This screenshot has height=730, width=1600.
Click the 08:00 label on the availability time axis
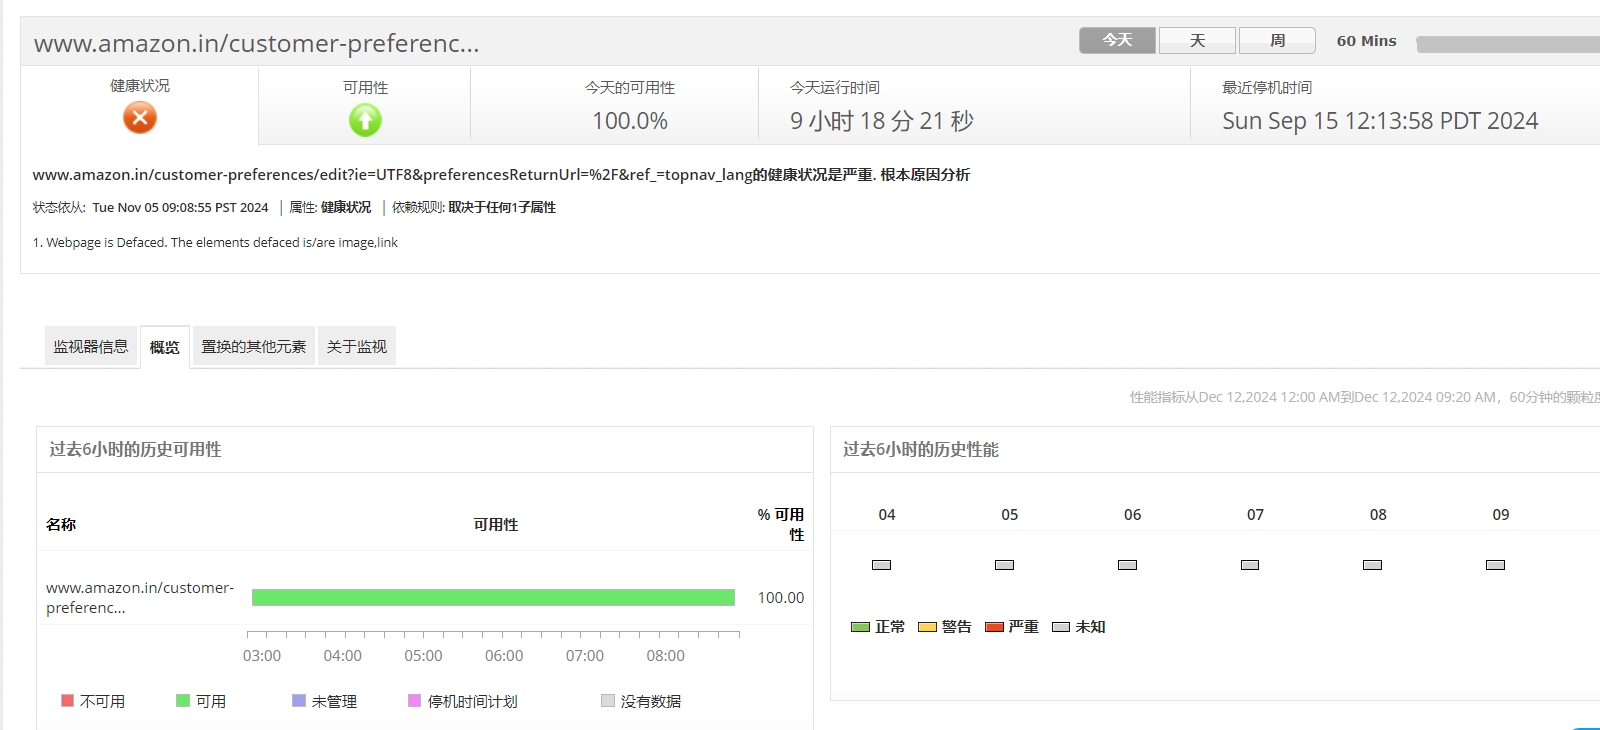(x=666, y=656)
